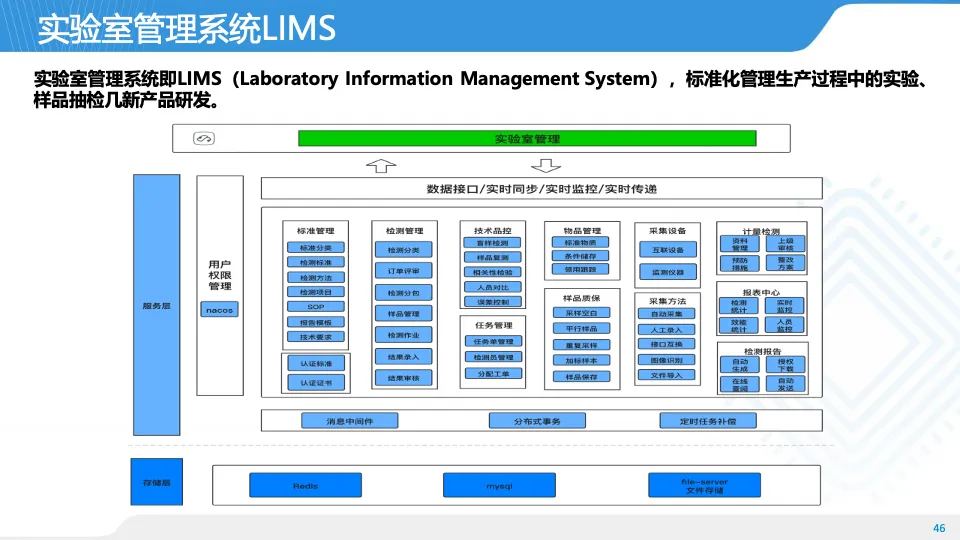Click the 人员对比 box

(x=492, y=287)
